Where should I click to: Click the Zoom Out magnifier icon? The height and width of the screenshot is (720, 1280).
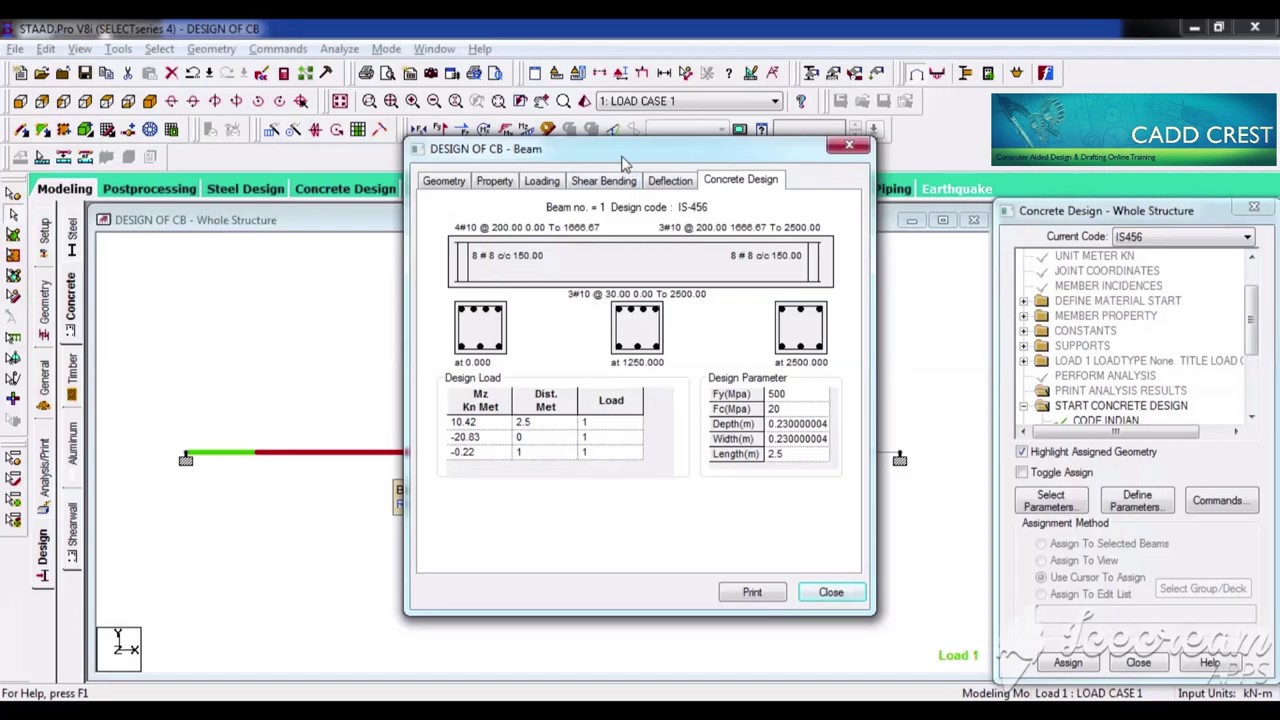pos(434,101)
